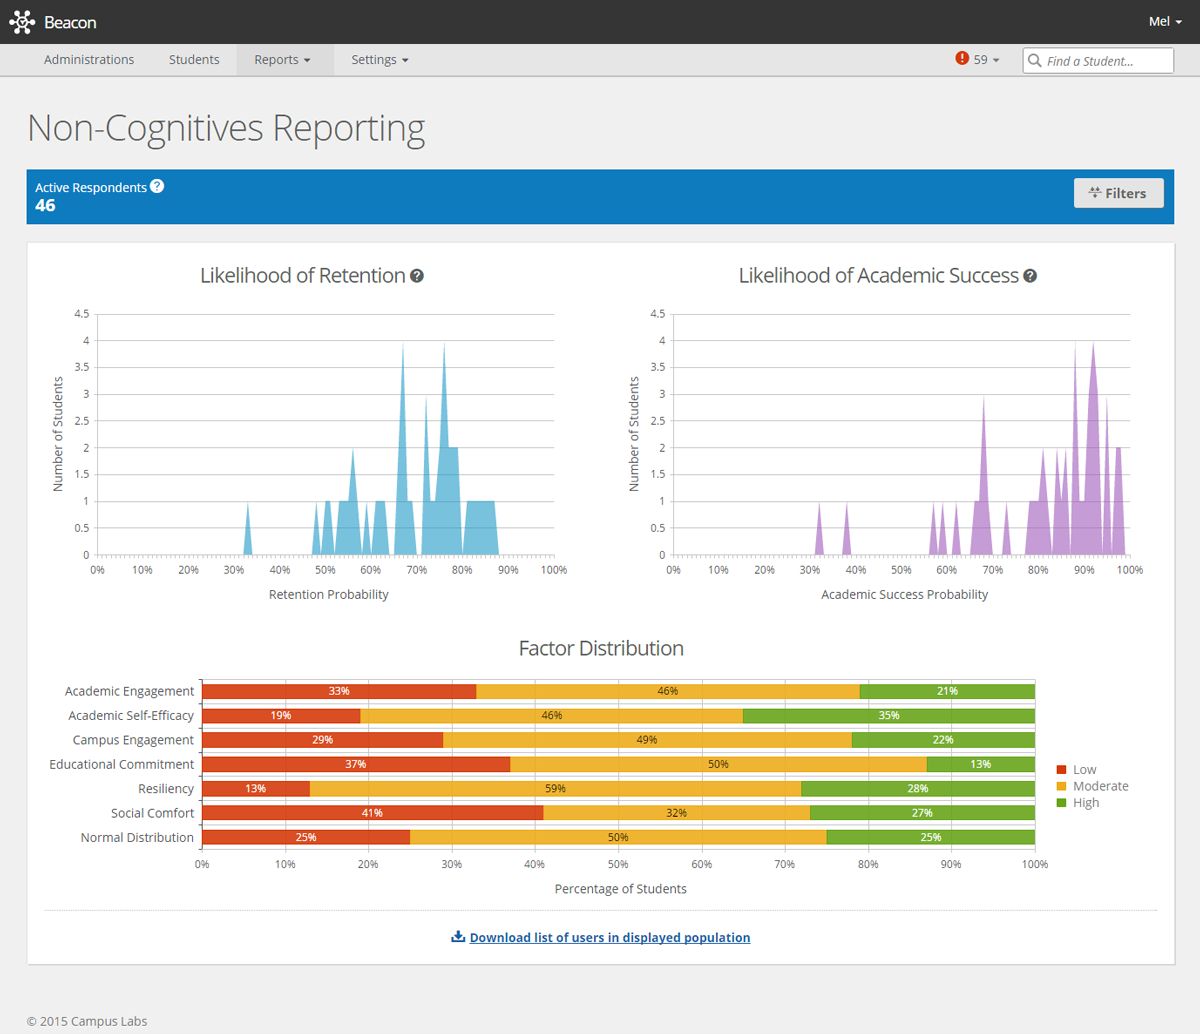Go to the Administrations page

pos(89,59)
